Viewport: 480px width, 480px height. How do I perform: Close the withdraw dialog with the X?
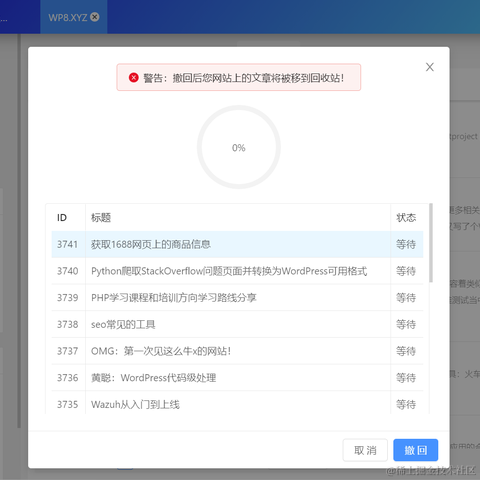click(x=430, y=67)
